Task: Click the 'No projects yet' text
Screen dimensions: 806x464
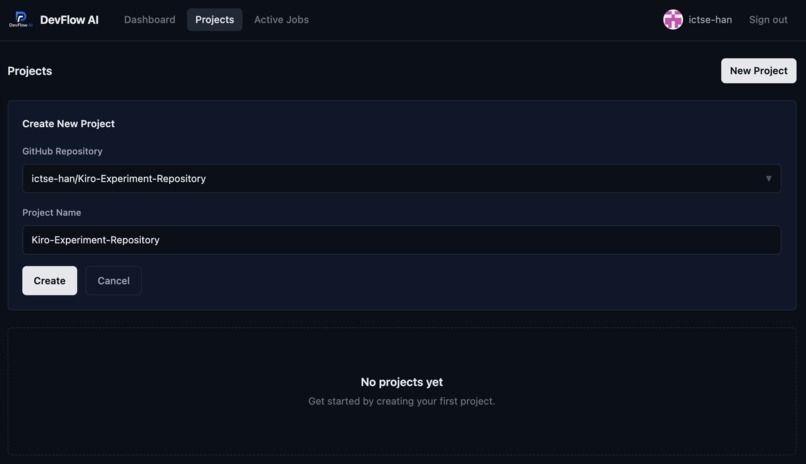Action: point(401,382)
